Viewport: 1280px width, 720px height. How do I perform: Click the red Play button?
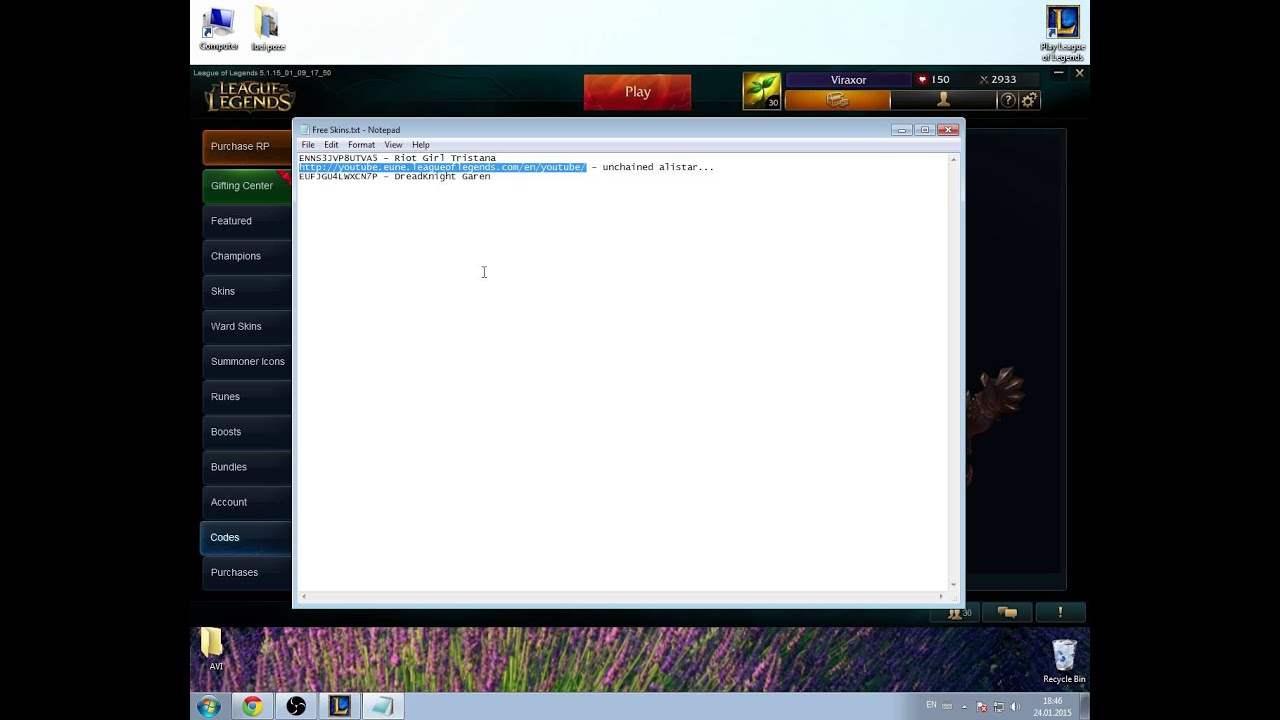637,92
